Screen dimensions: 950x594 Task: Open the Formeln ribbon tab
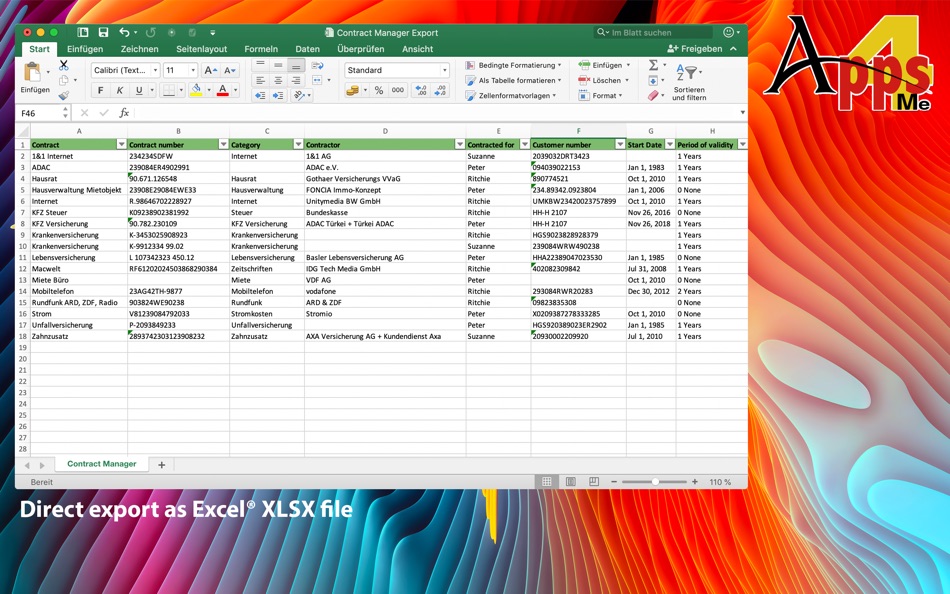coord(261,49)
